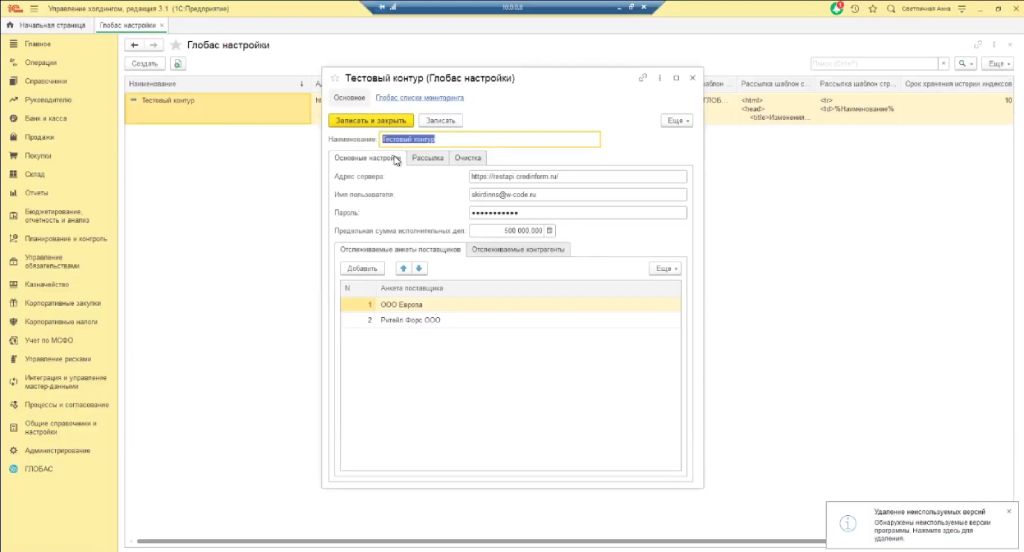
Task: Switch to the Рассылка tab
Action: (427, 158)
